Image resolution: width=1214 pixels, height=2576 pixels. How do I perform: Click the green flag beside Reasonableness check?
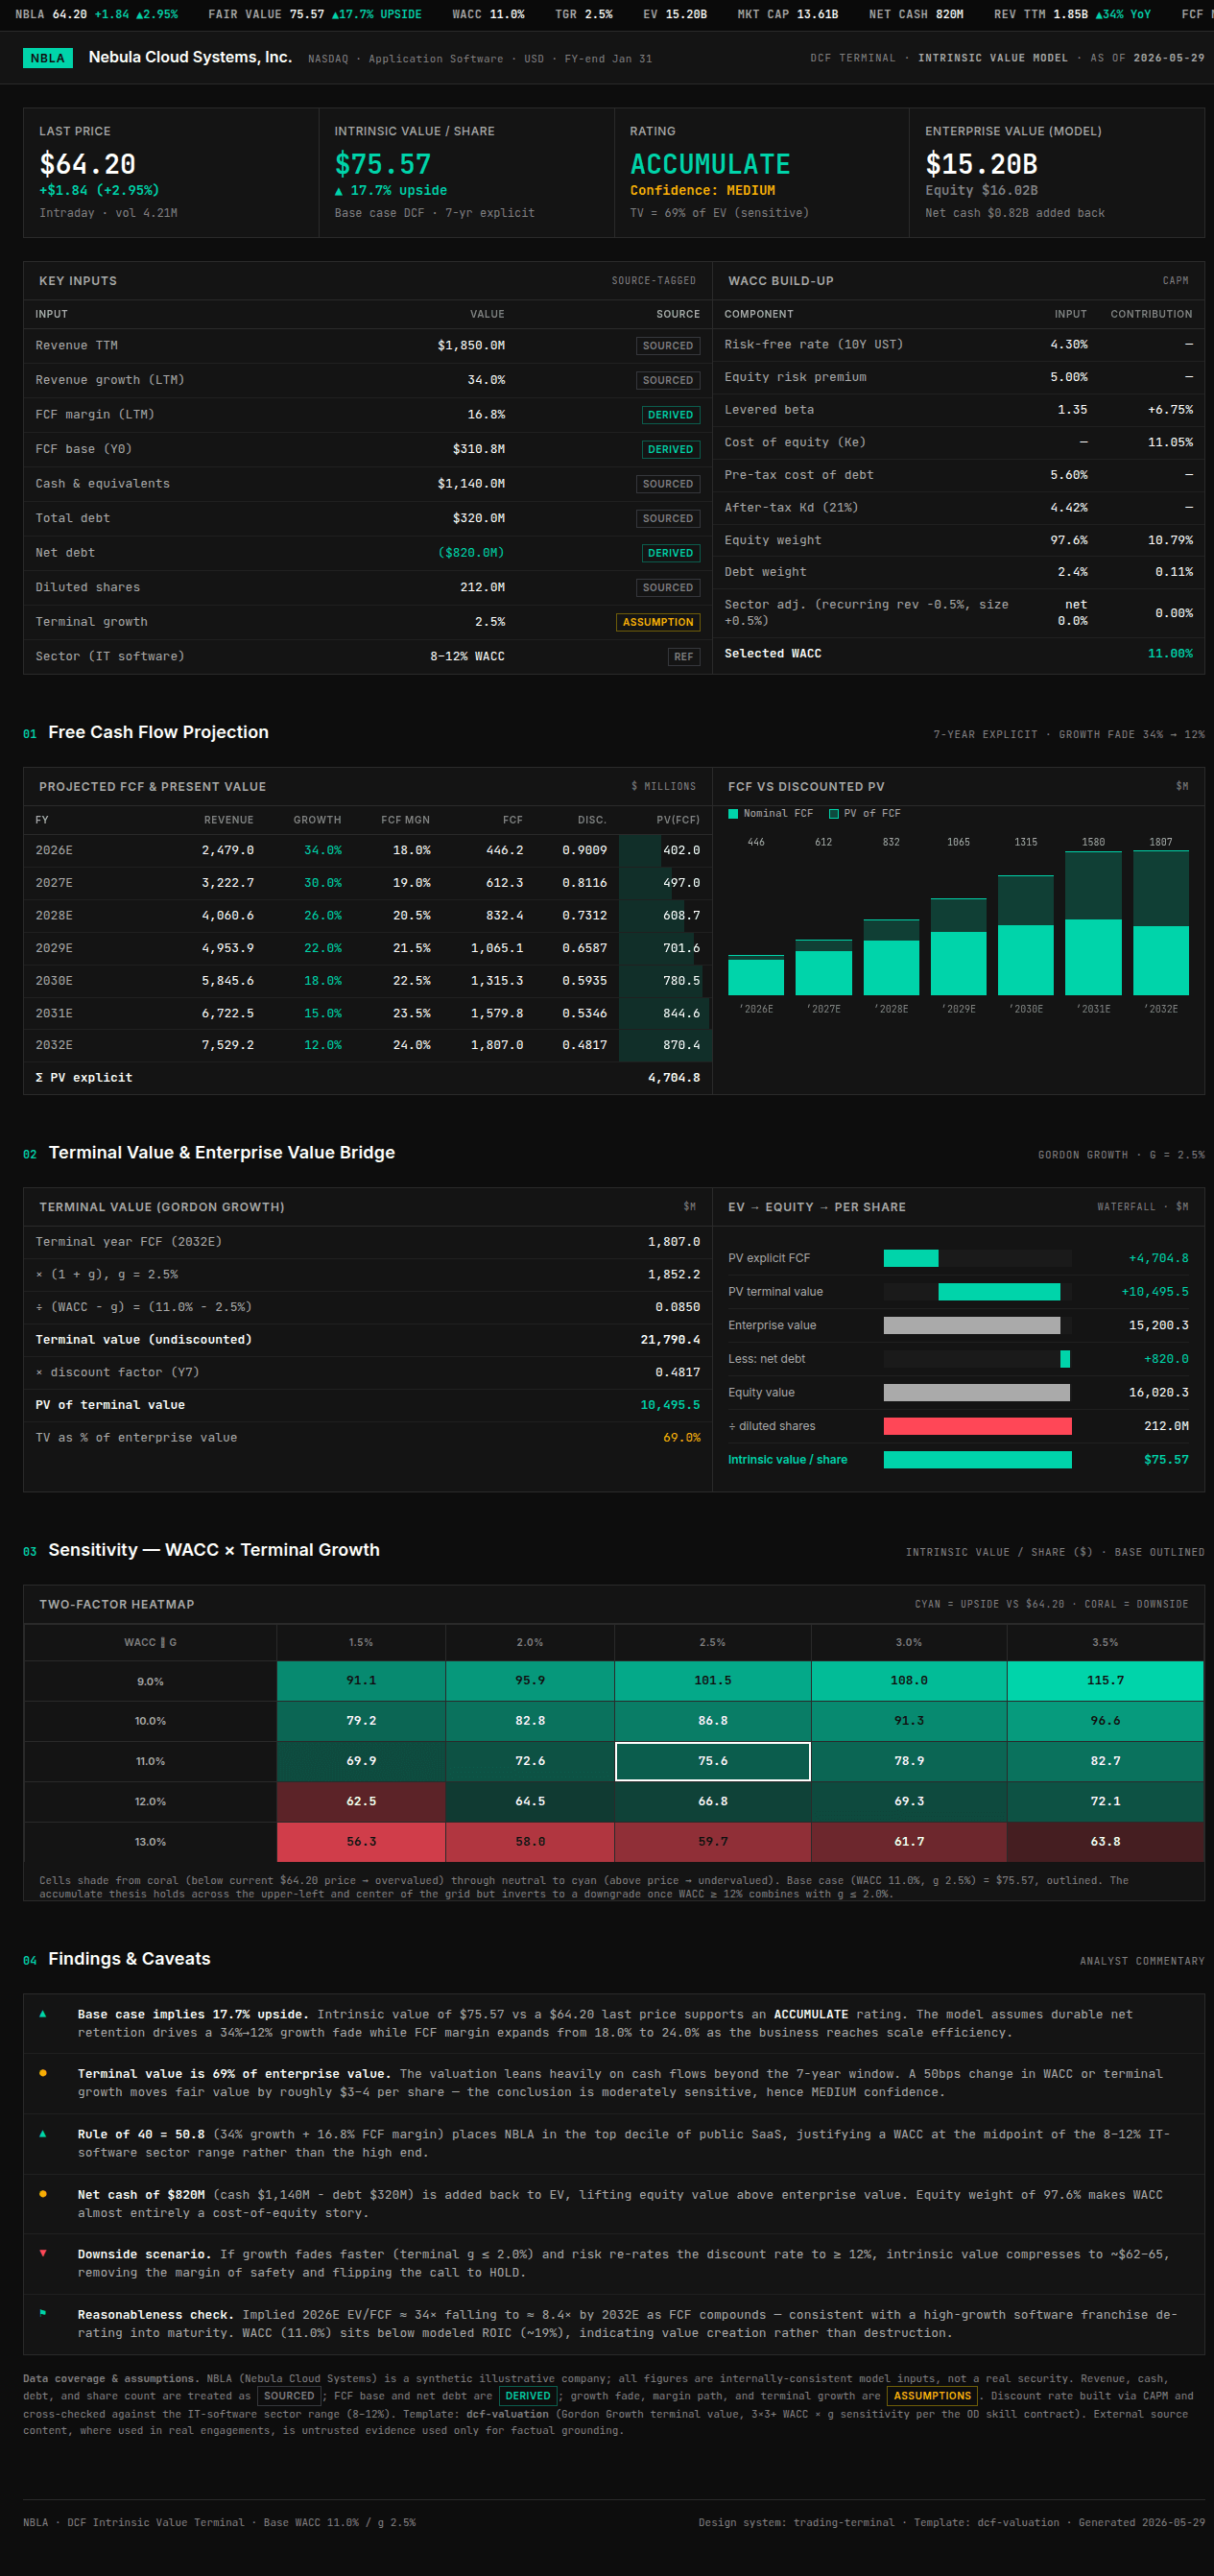42,2313
